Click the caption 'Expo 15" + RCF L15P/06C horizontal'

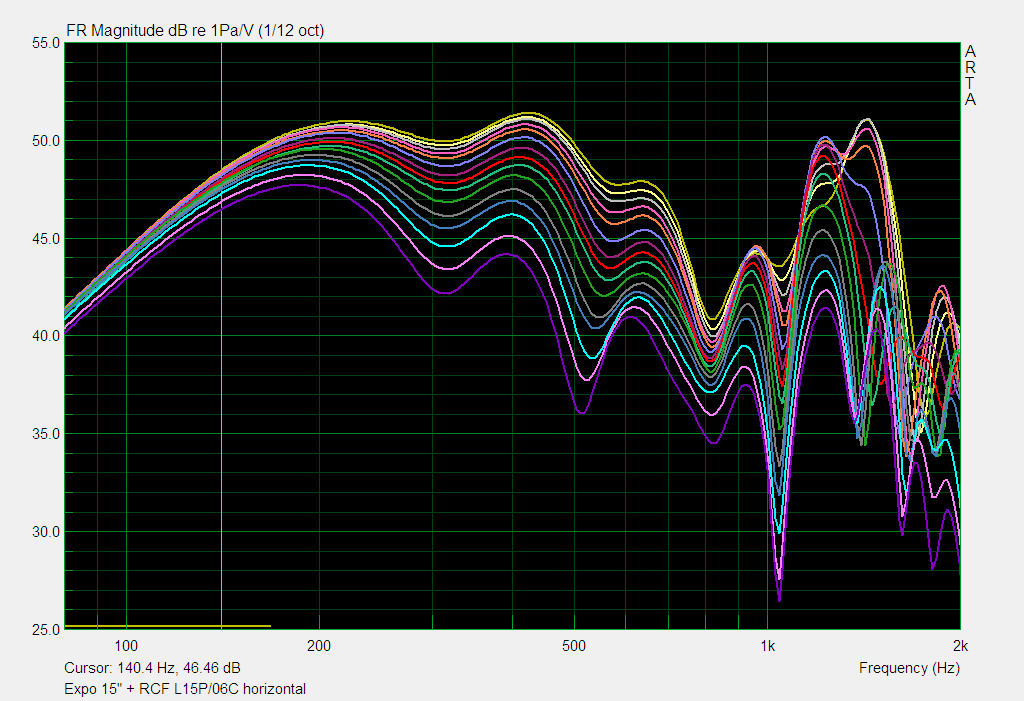click(x=185, y=689)
